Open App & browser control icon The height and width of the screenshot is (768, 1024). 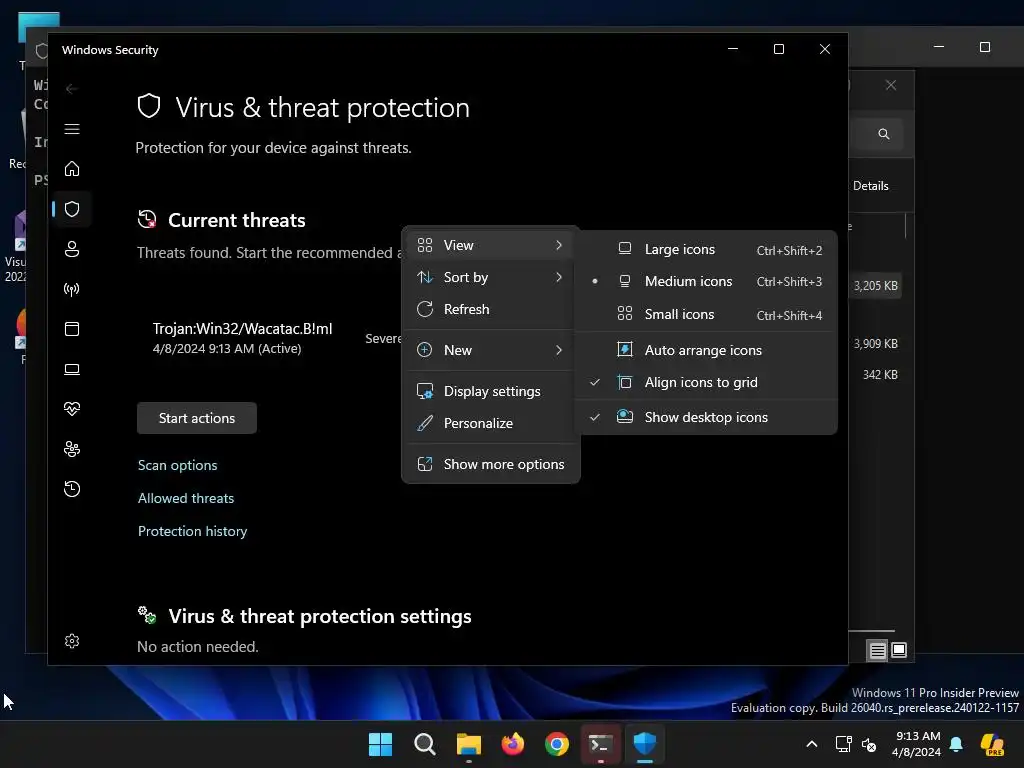click(x=72, y=329)
